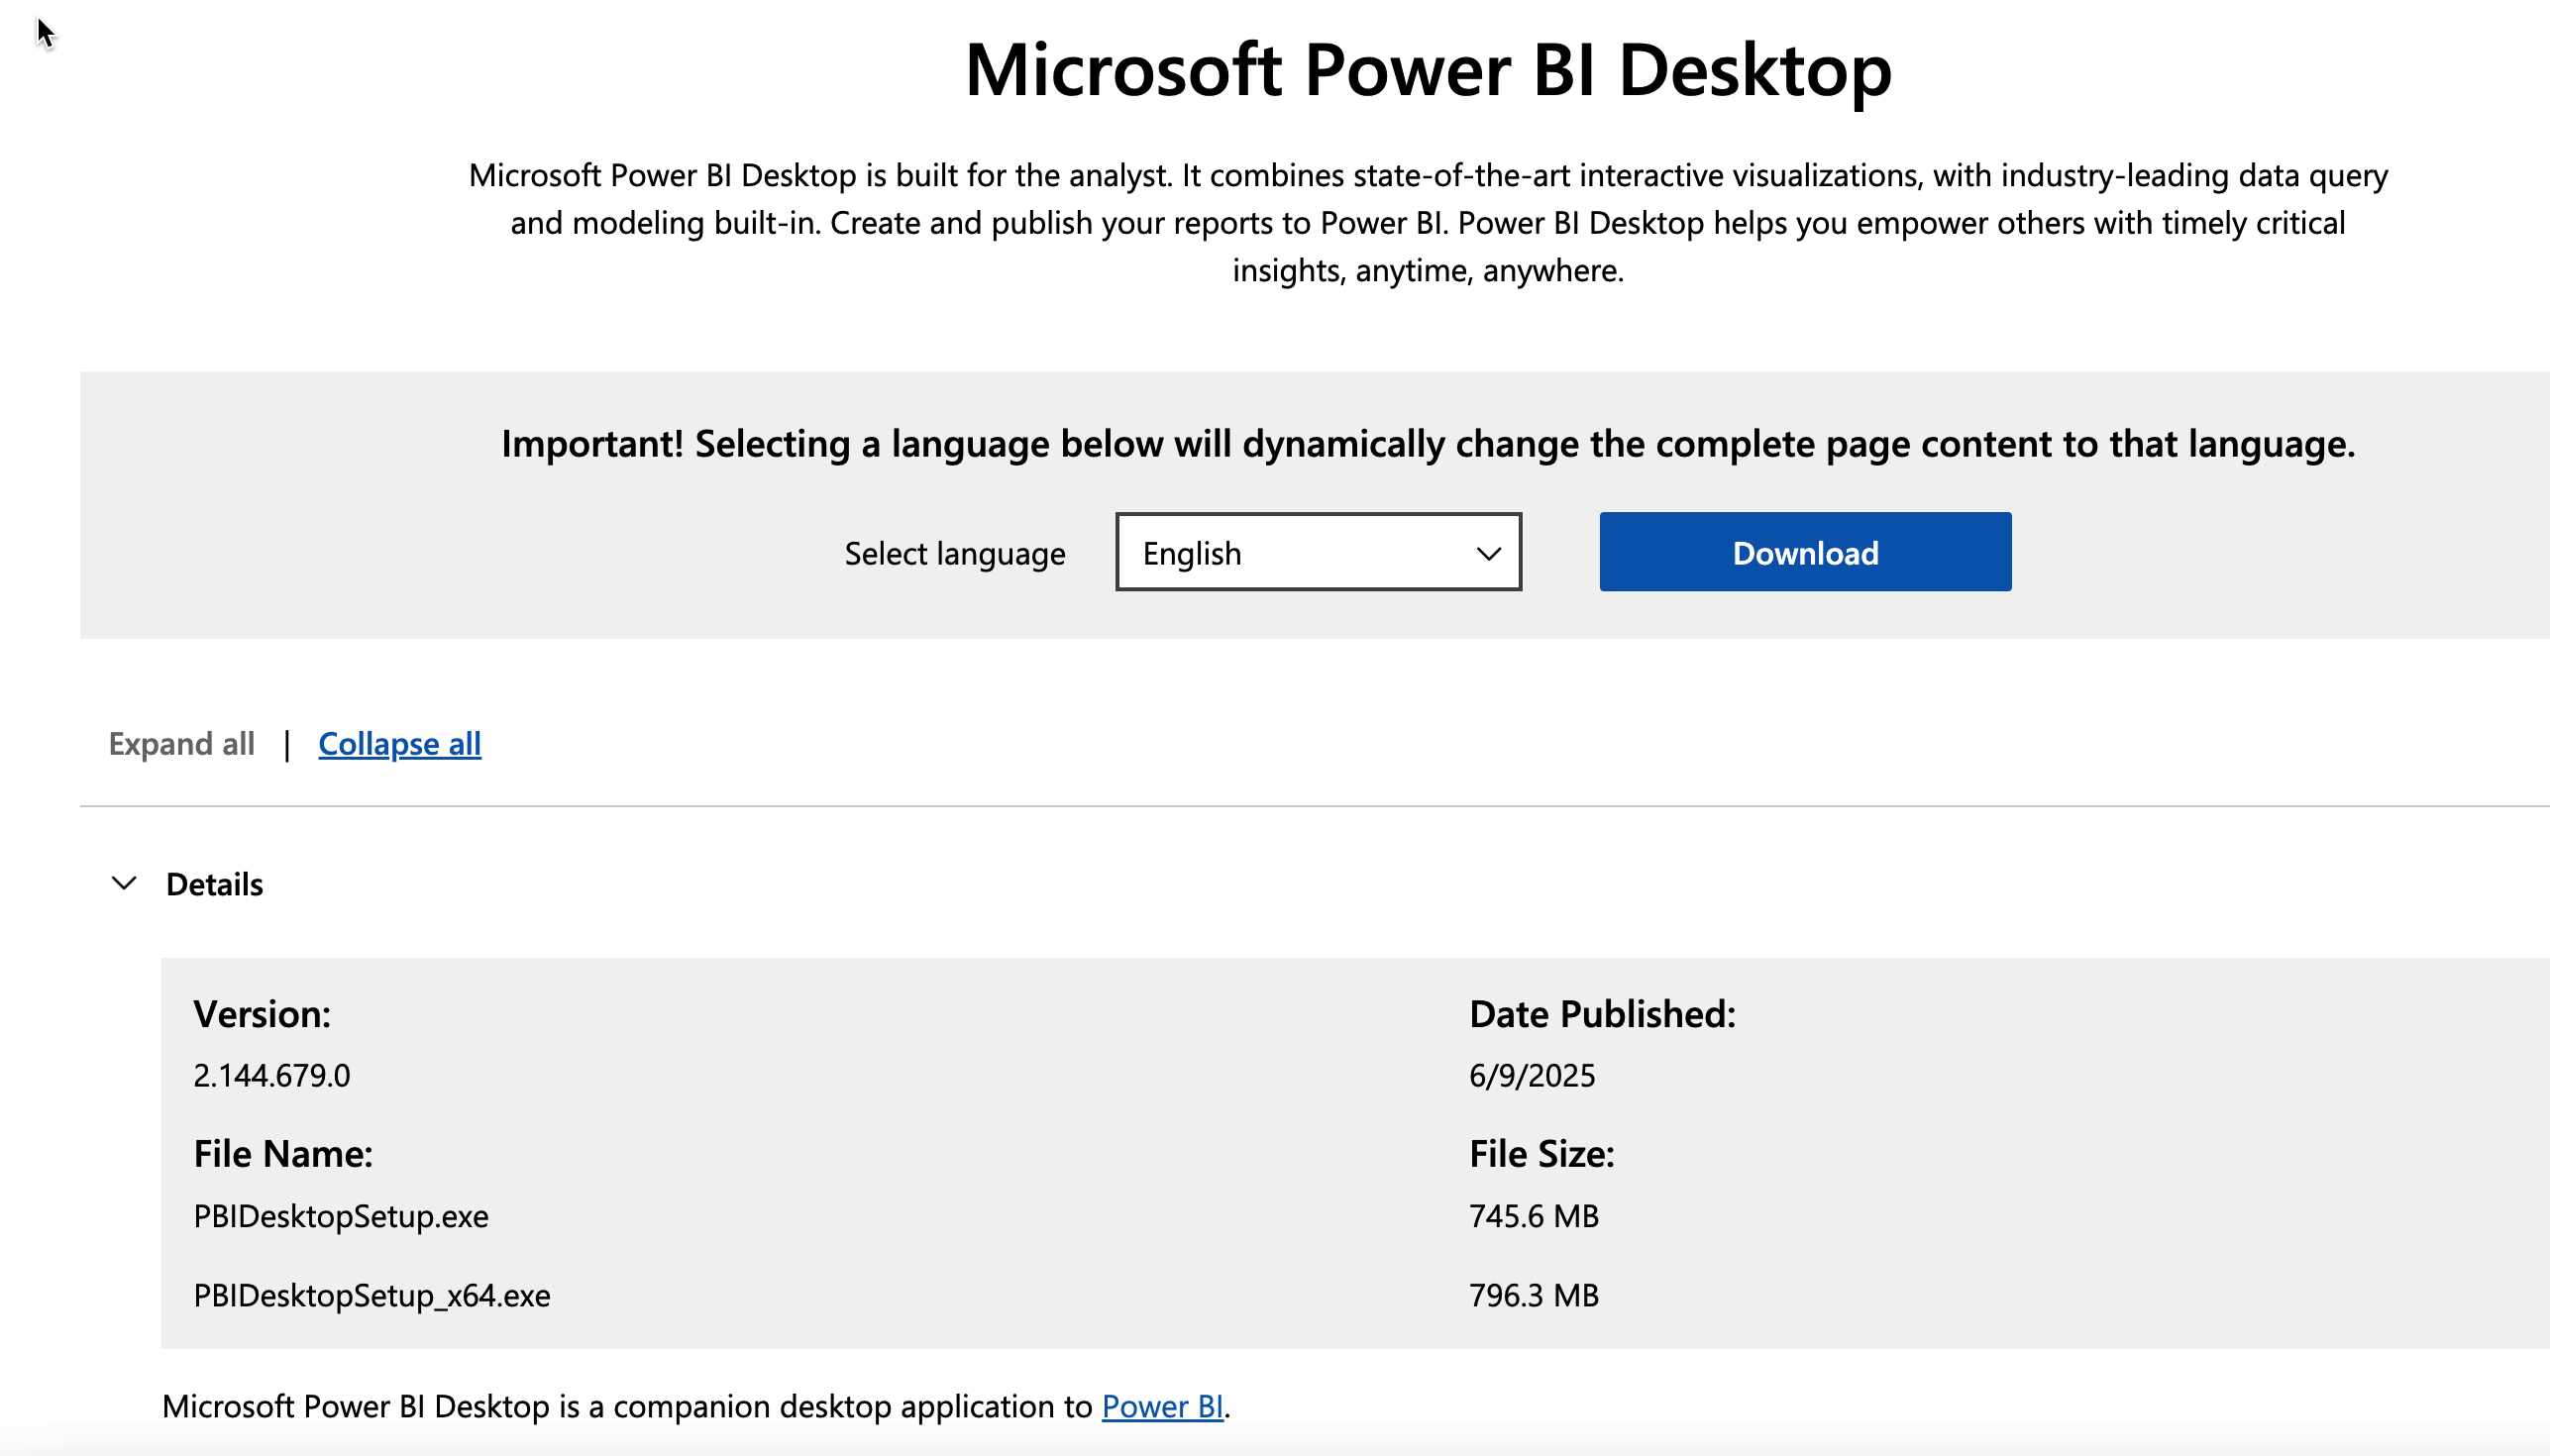This screenshot has width=2550, height=1456.
Task: Open the Select language dropdown showing English
Action: (x=1318, y=552)
